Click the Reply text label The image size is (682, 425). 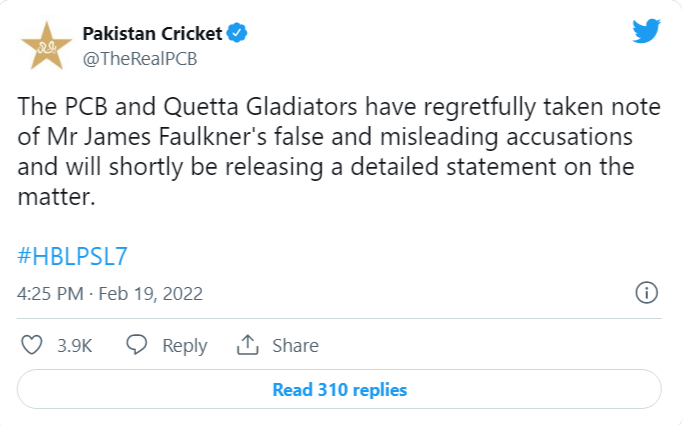[x=184, y=346]
